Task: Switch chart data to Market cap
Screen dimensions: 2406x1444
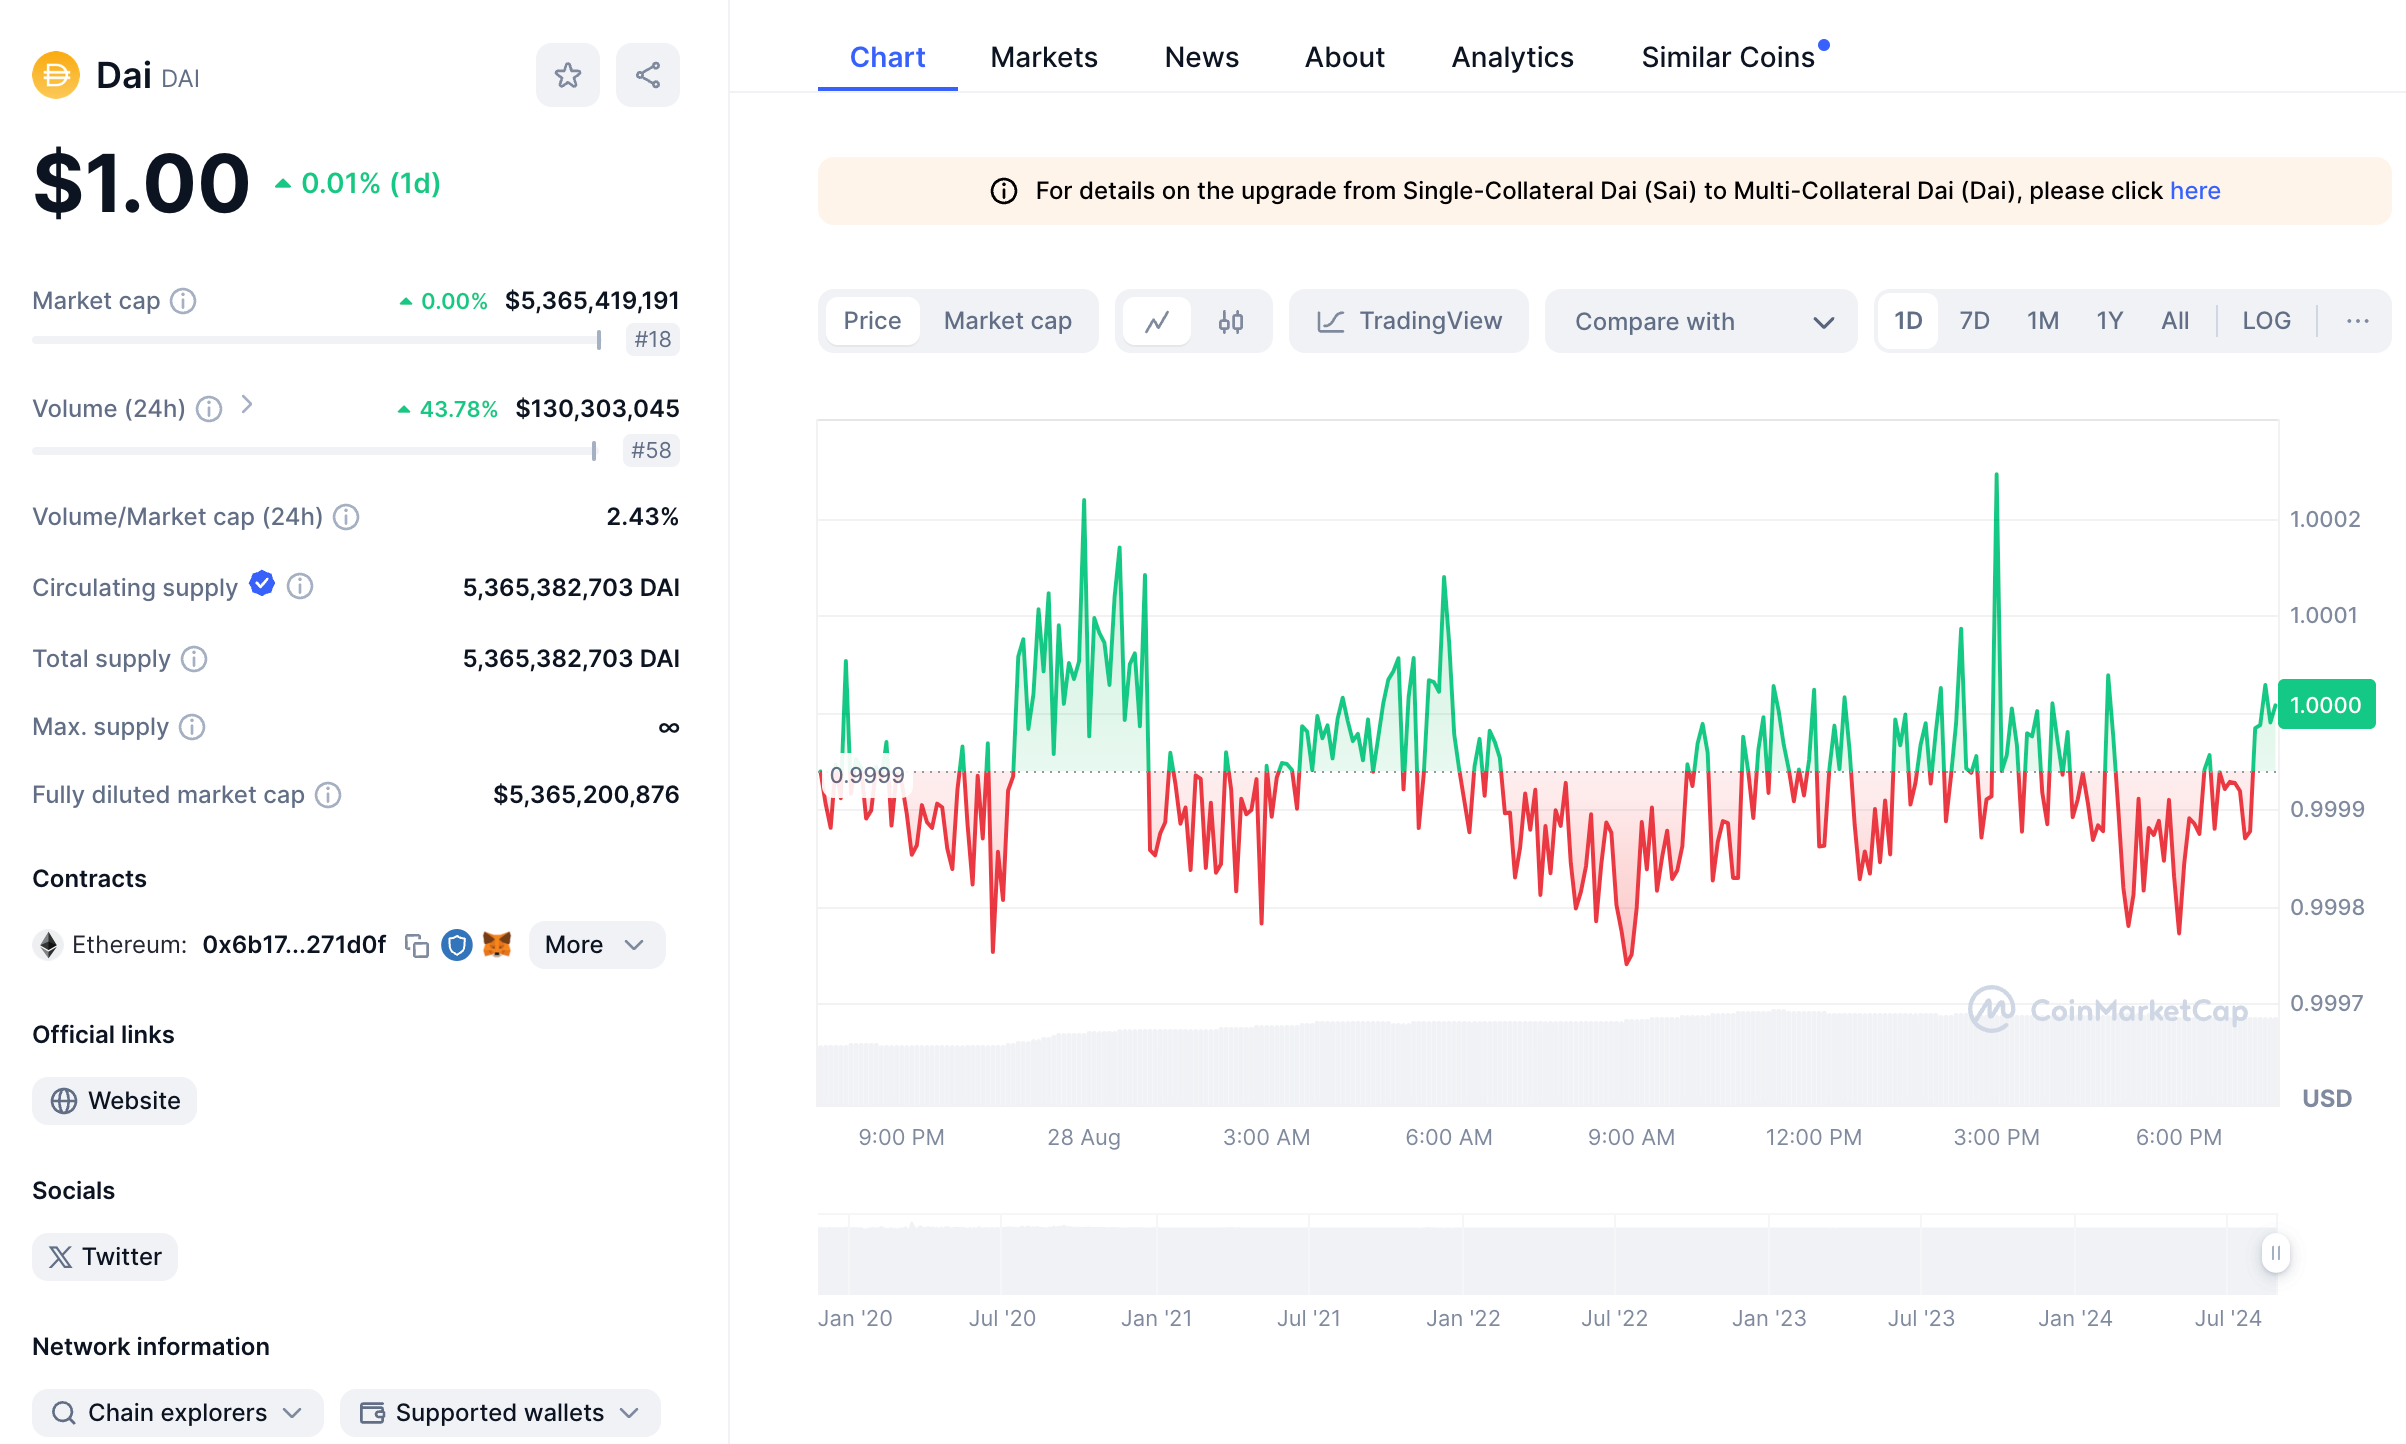Action: coord(1008,321)
